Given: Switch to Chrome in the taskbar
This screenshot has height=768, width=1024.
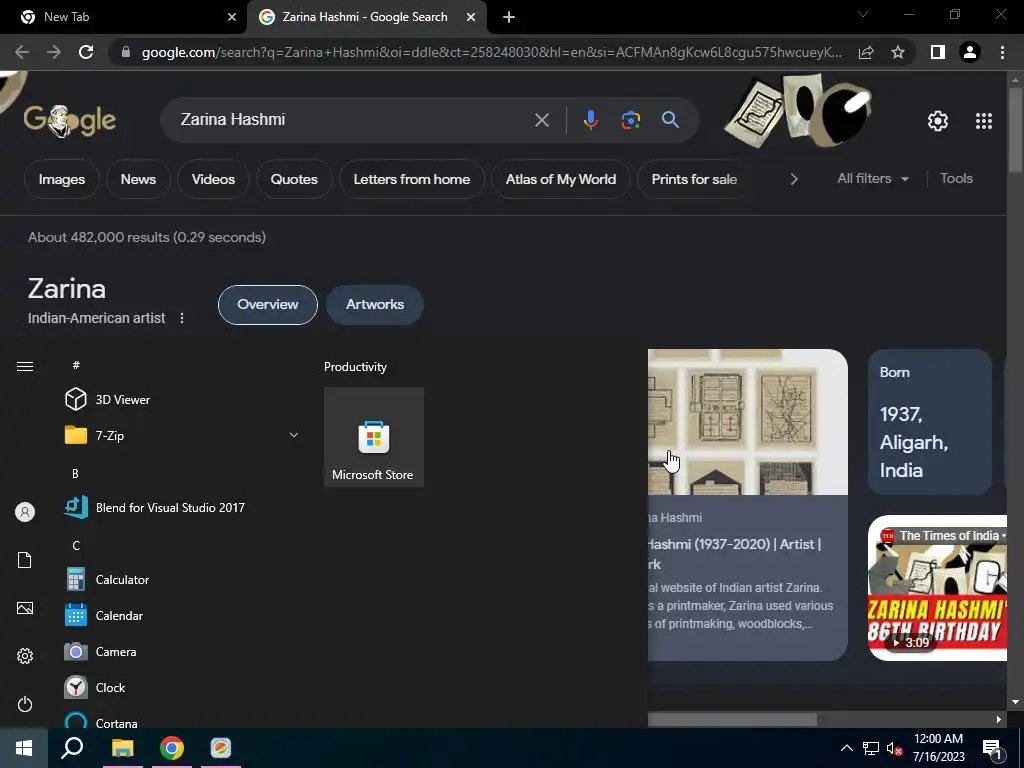Looking at the screenshot, I should pos(172,748).
